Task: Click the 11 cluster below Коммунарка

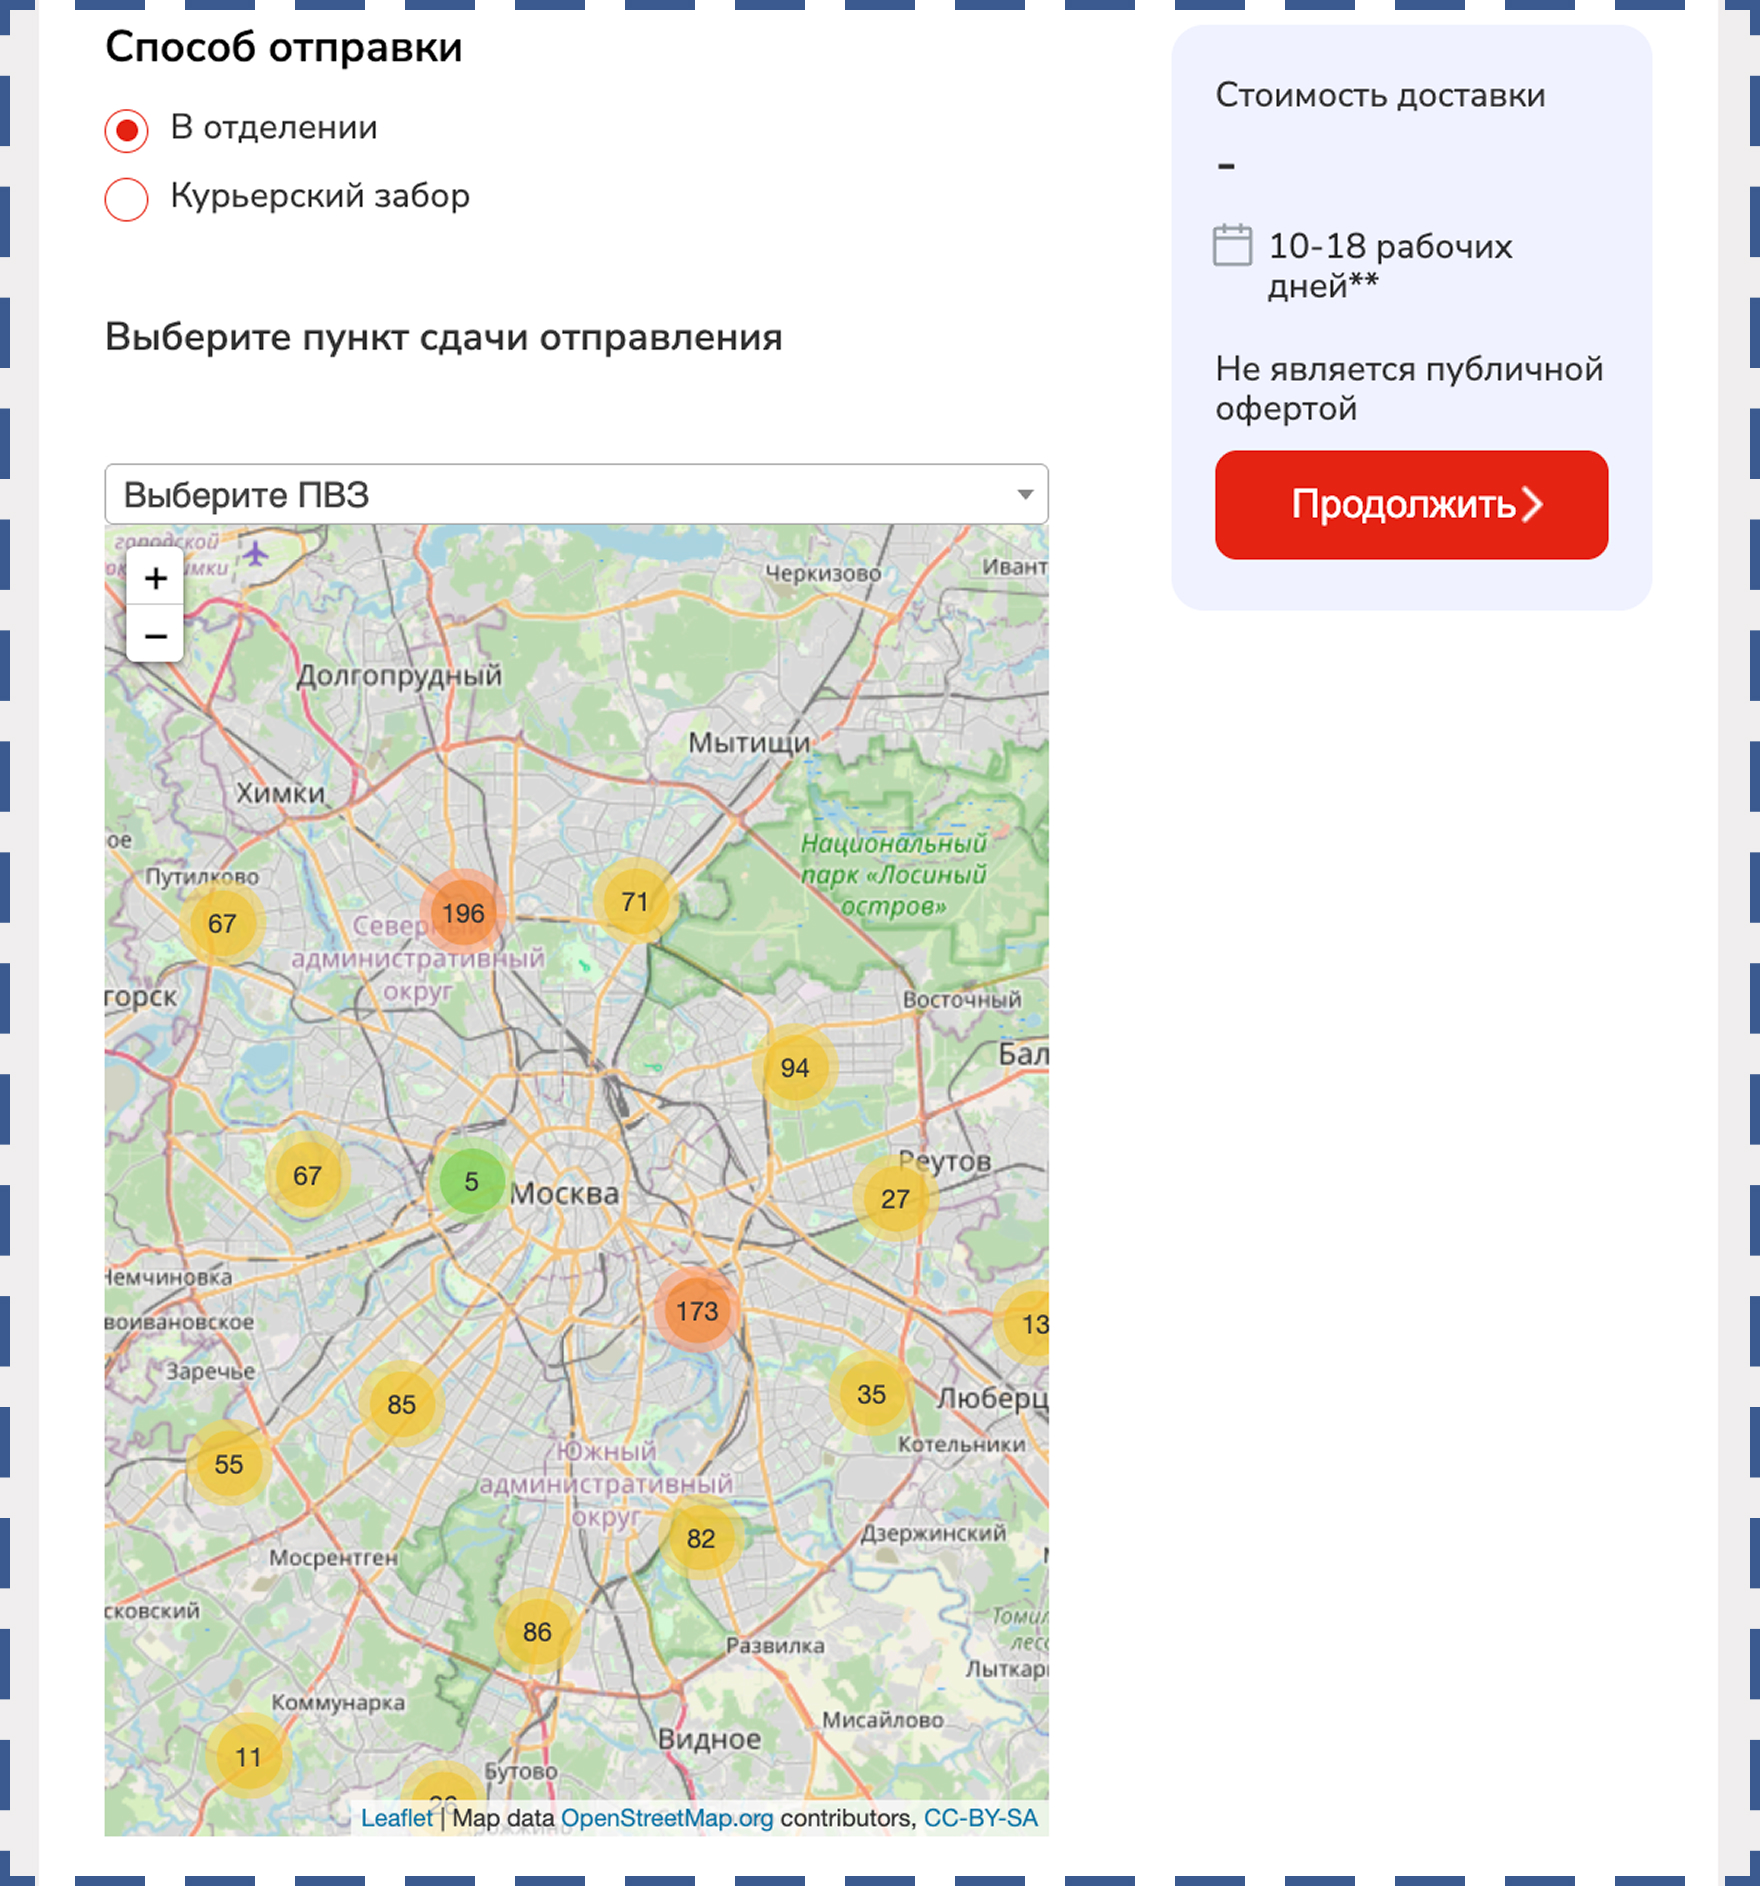Action: [248, 1757]
